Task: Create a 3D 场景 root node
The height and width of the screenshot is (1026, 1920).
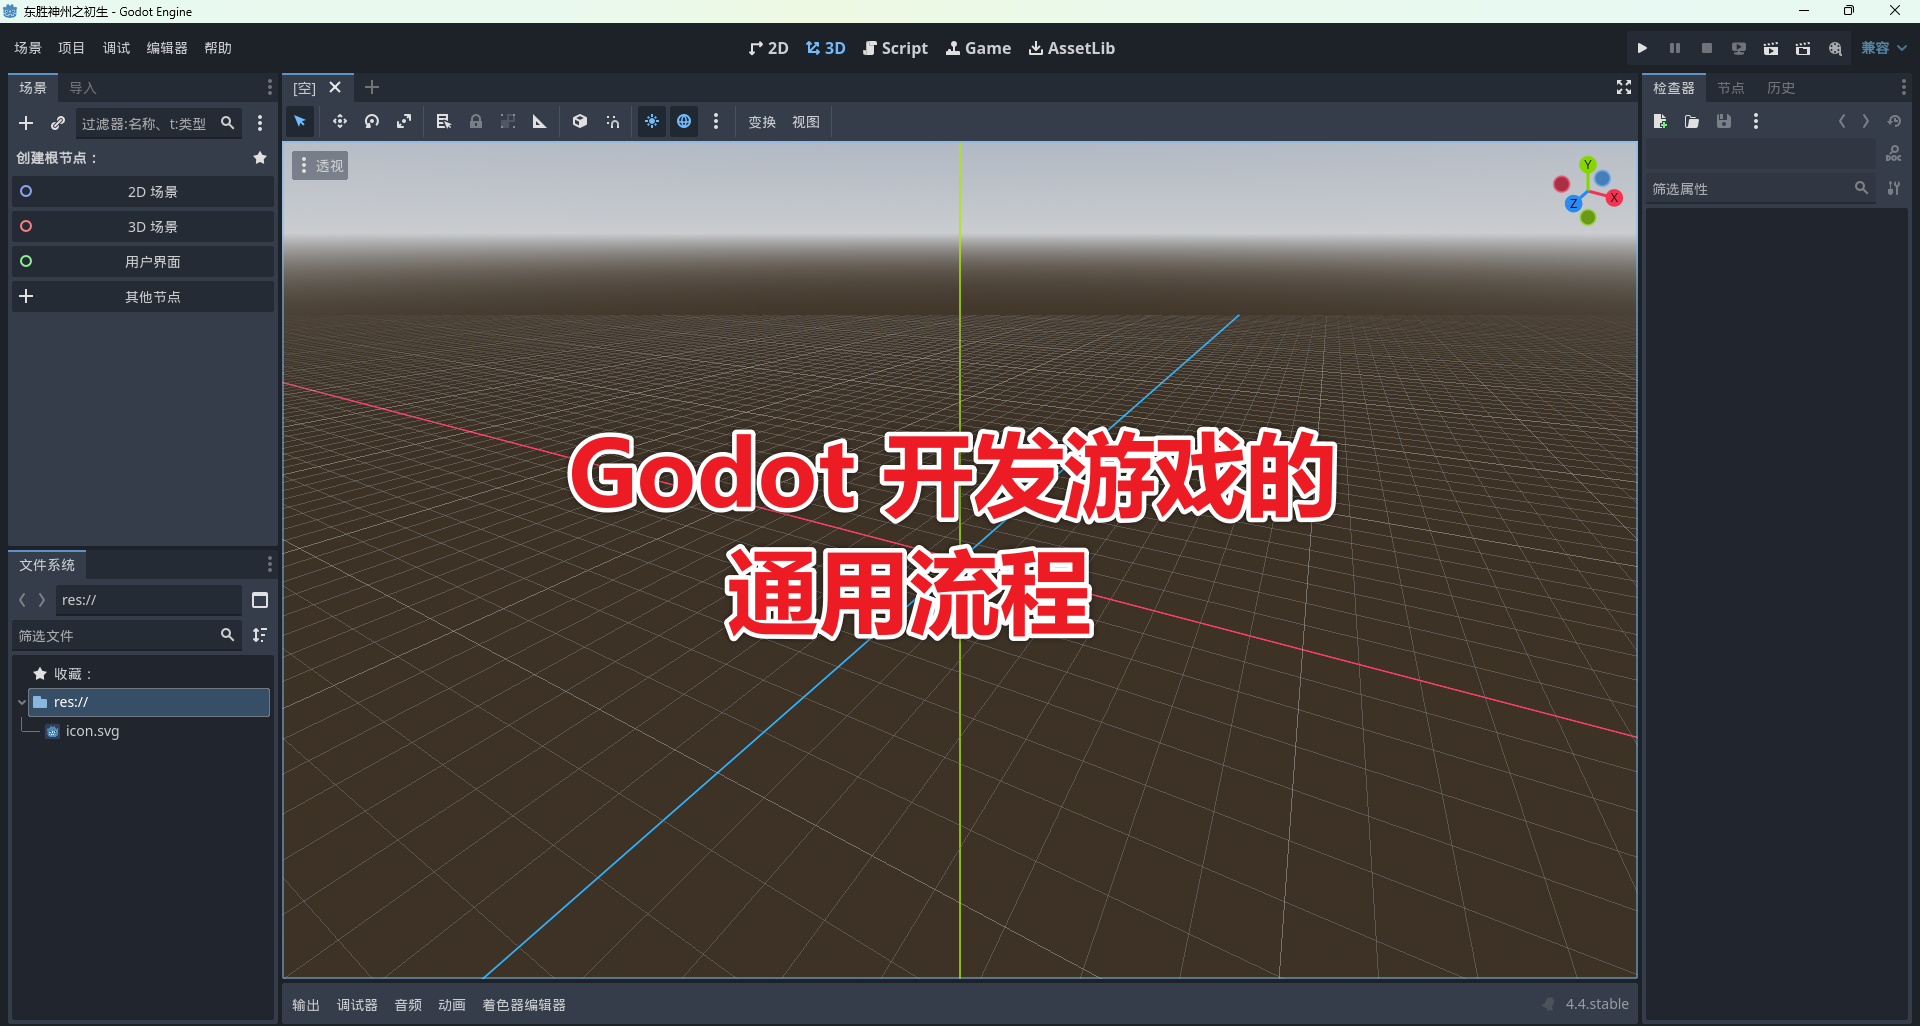Action: 143,227
